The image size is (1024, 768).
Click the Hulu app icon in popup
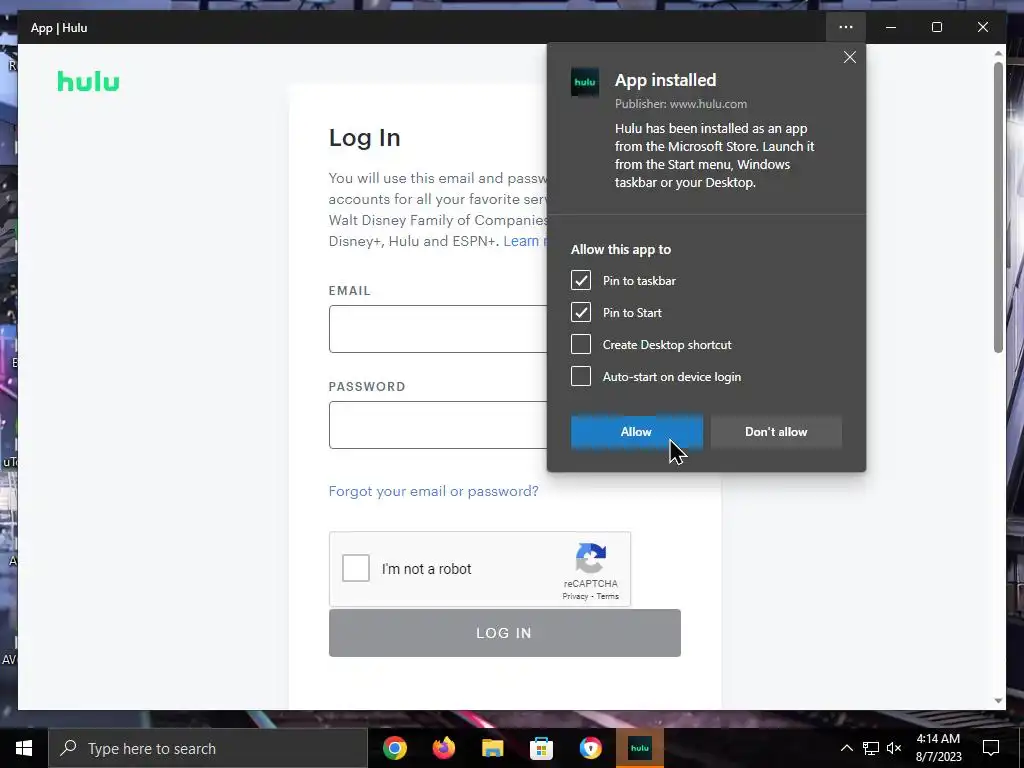[584, 82]
